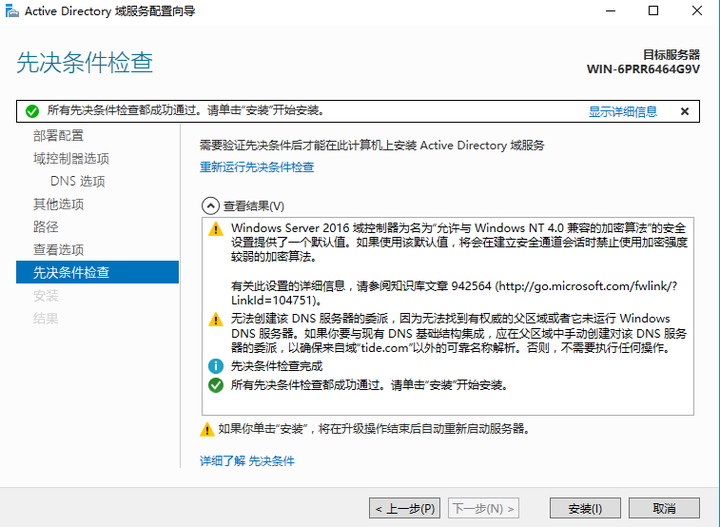Go to 其他选项 step
Viewport: 720px width, 527px height.
pyautogui.click(x=58, y=204)
